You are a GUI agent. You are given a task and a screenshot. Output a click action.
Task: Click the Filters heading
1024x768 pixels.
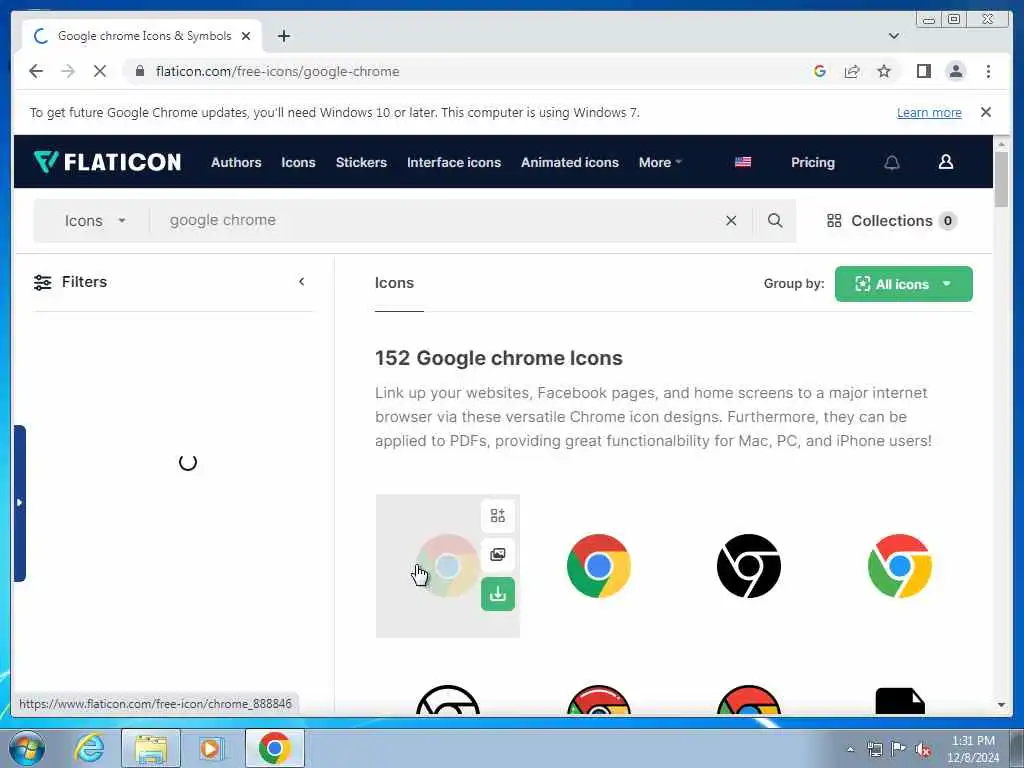pos(84,281)
